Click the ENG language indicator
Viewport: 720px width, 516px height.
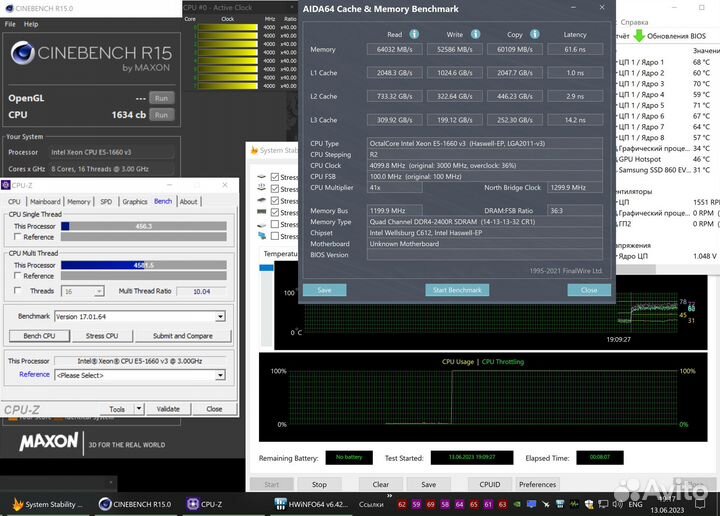[635, 504]
